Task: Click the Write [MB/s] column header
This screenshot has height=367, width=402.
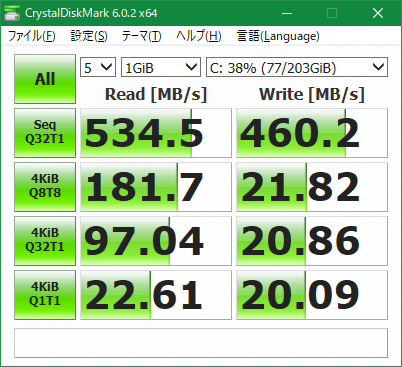Action: point(312,94)
